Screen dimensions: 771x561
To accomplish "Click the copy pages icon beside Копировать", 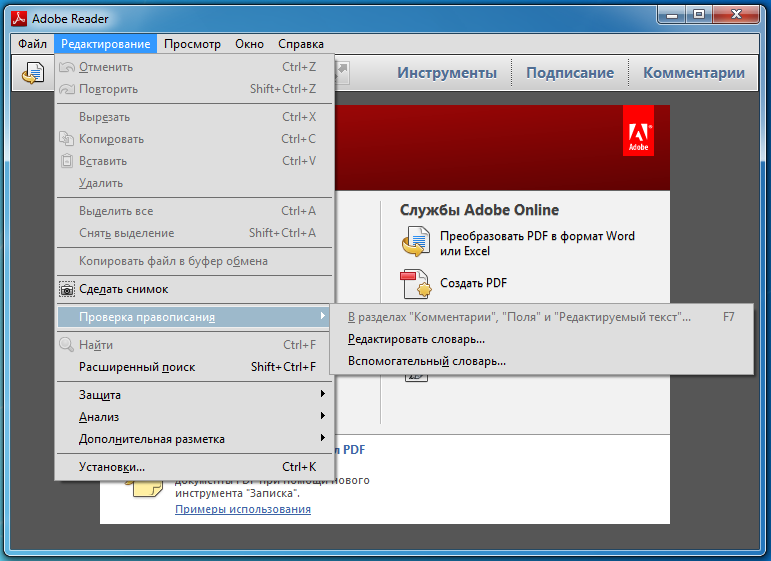I will coord(67,139).
